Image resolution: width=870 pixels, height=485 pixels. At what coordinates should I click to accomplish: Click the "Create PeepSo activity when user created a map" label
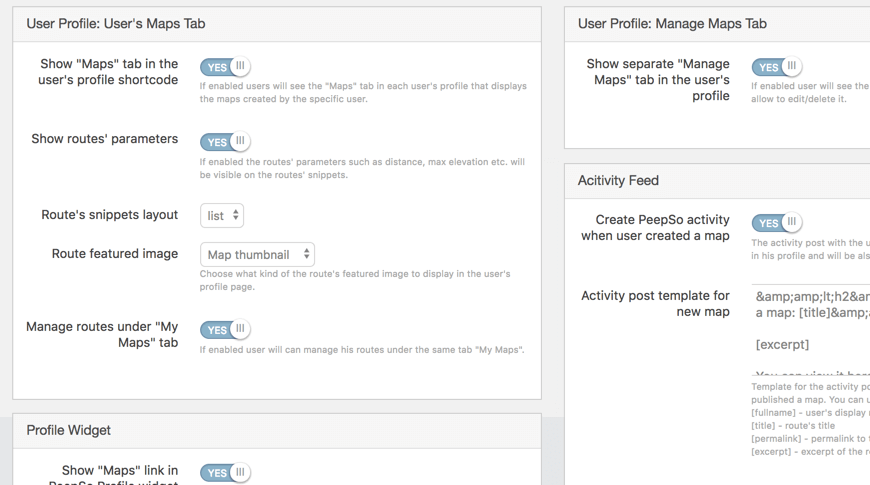pyautogui.click(x=656, y=227)
